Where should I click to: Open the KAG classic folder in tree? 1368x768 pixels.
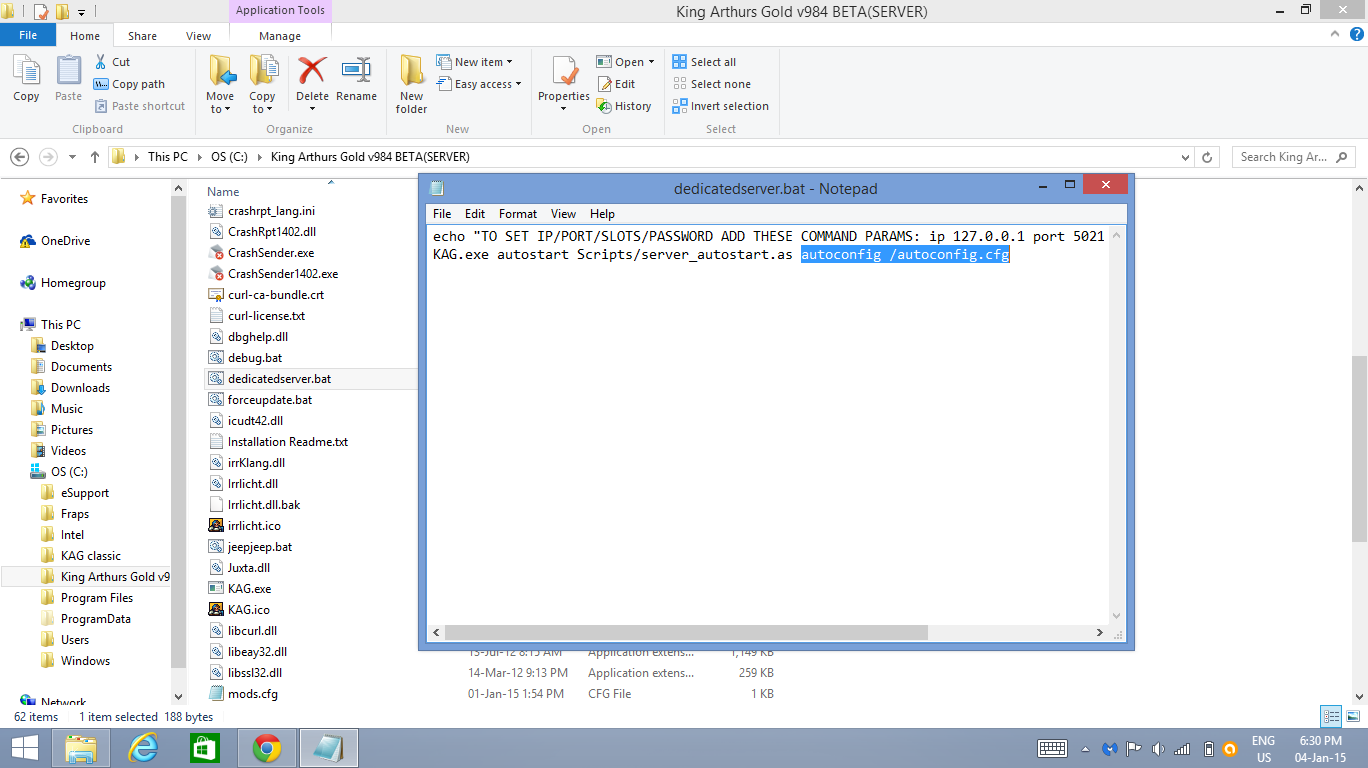90,556
